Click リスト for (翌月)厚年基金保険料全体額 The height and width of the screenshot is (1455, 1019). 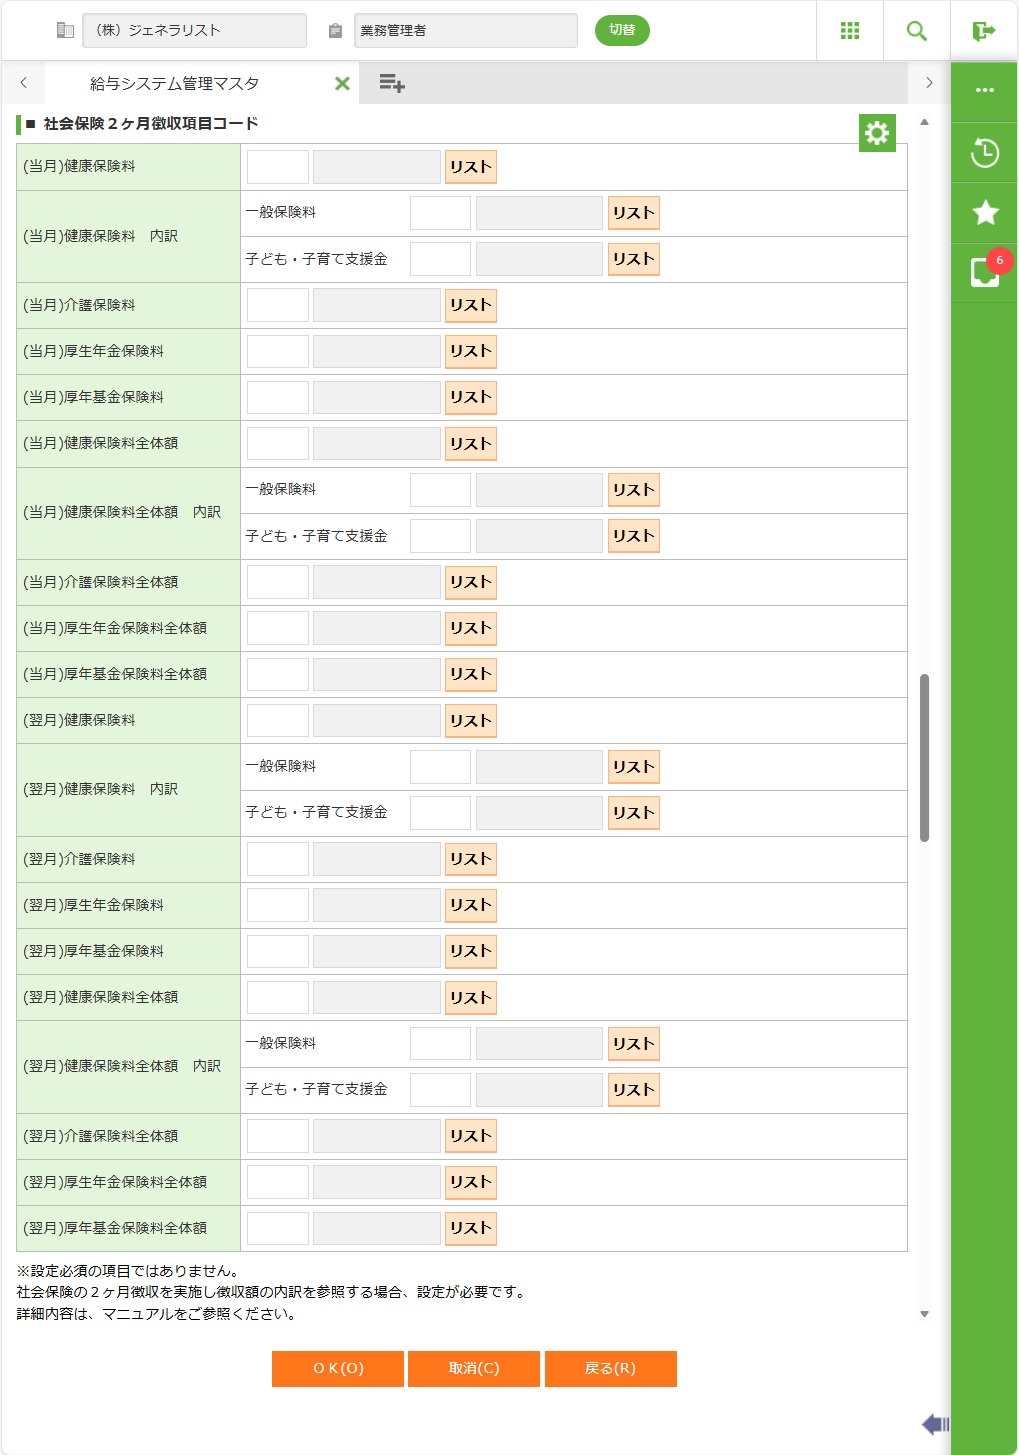click(x=470, y=1228)
